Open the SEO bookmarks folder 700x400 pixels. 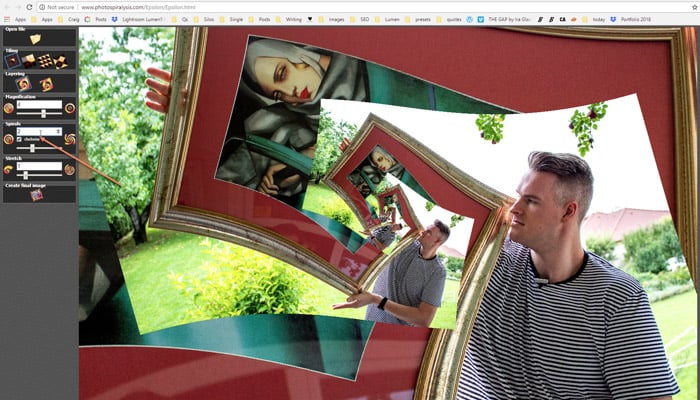click(360, 20)
